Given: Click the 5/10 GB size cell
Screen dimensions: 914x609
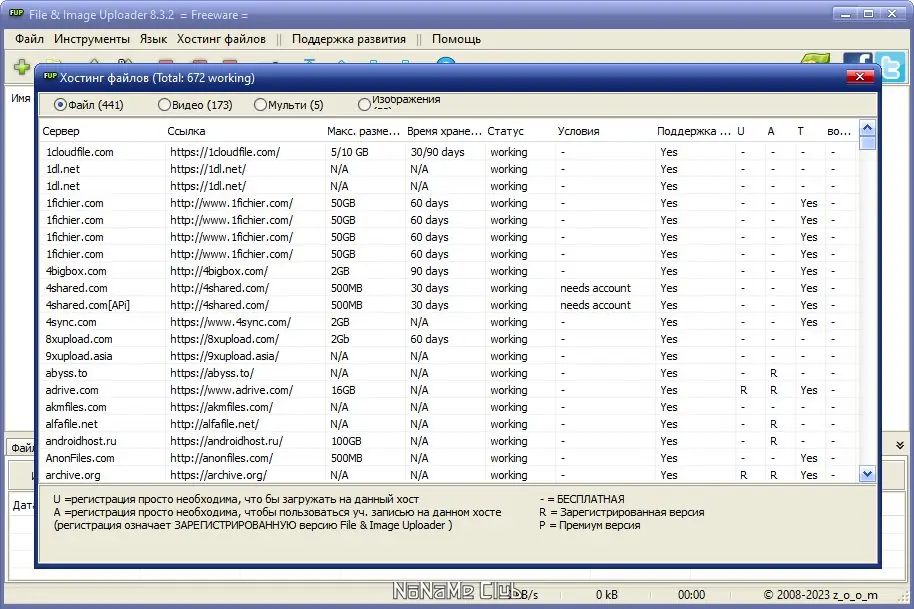Looking at the screenshot, I should pyautogui.click(x=349, y=152).
